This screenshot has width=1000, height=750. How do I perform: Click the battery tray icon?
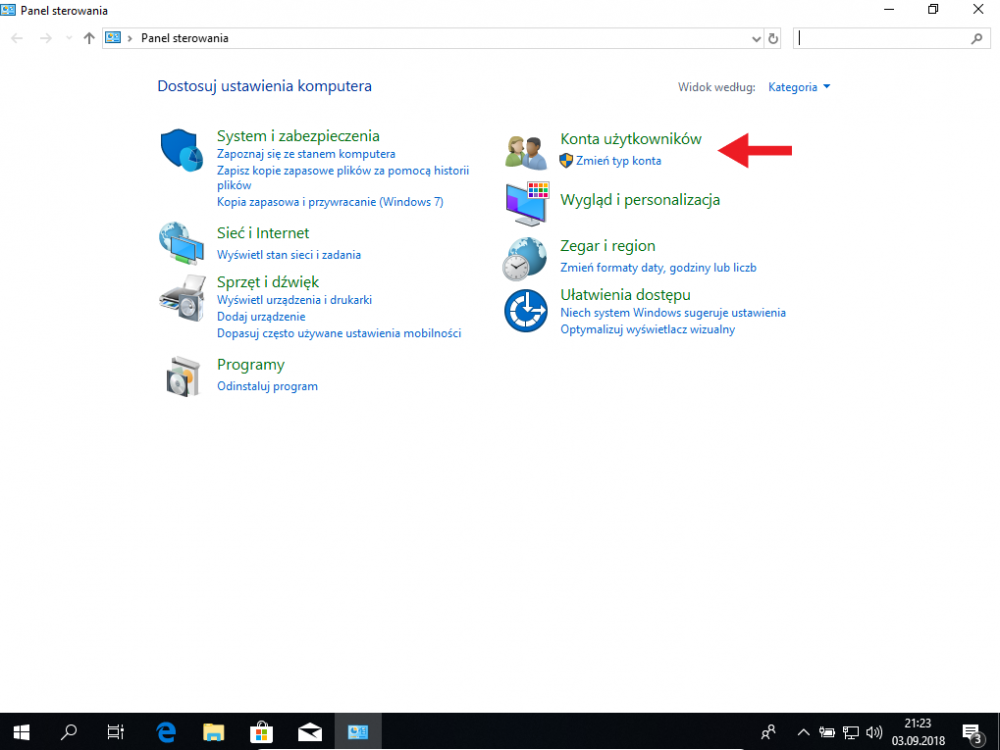point(827,732)
